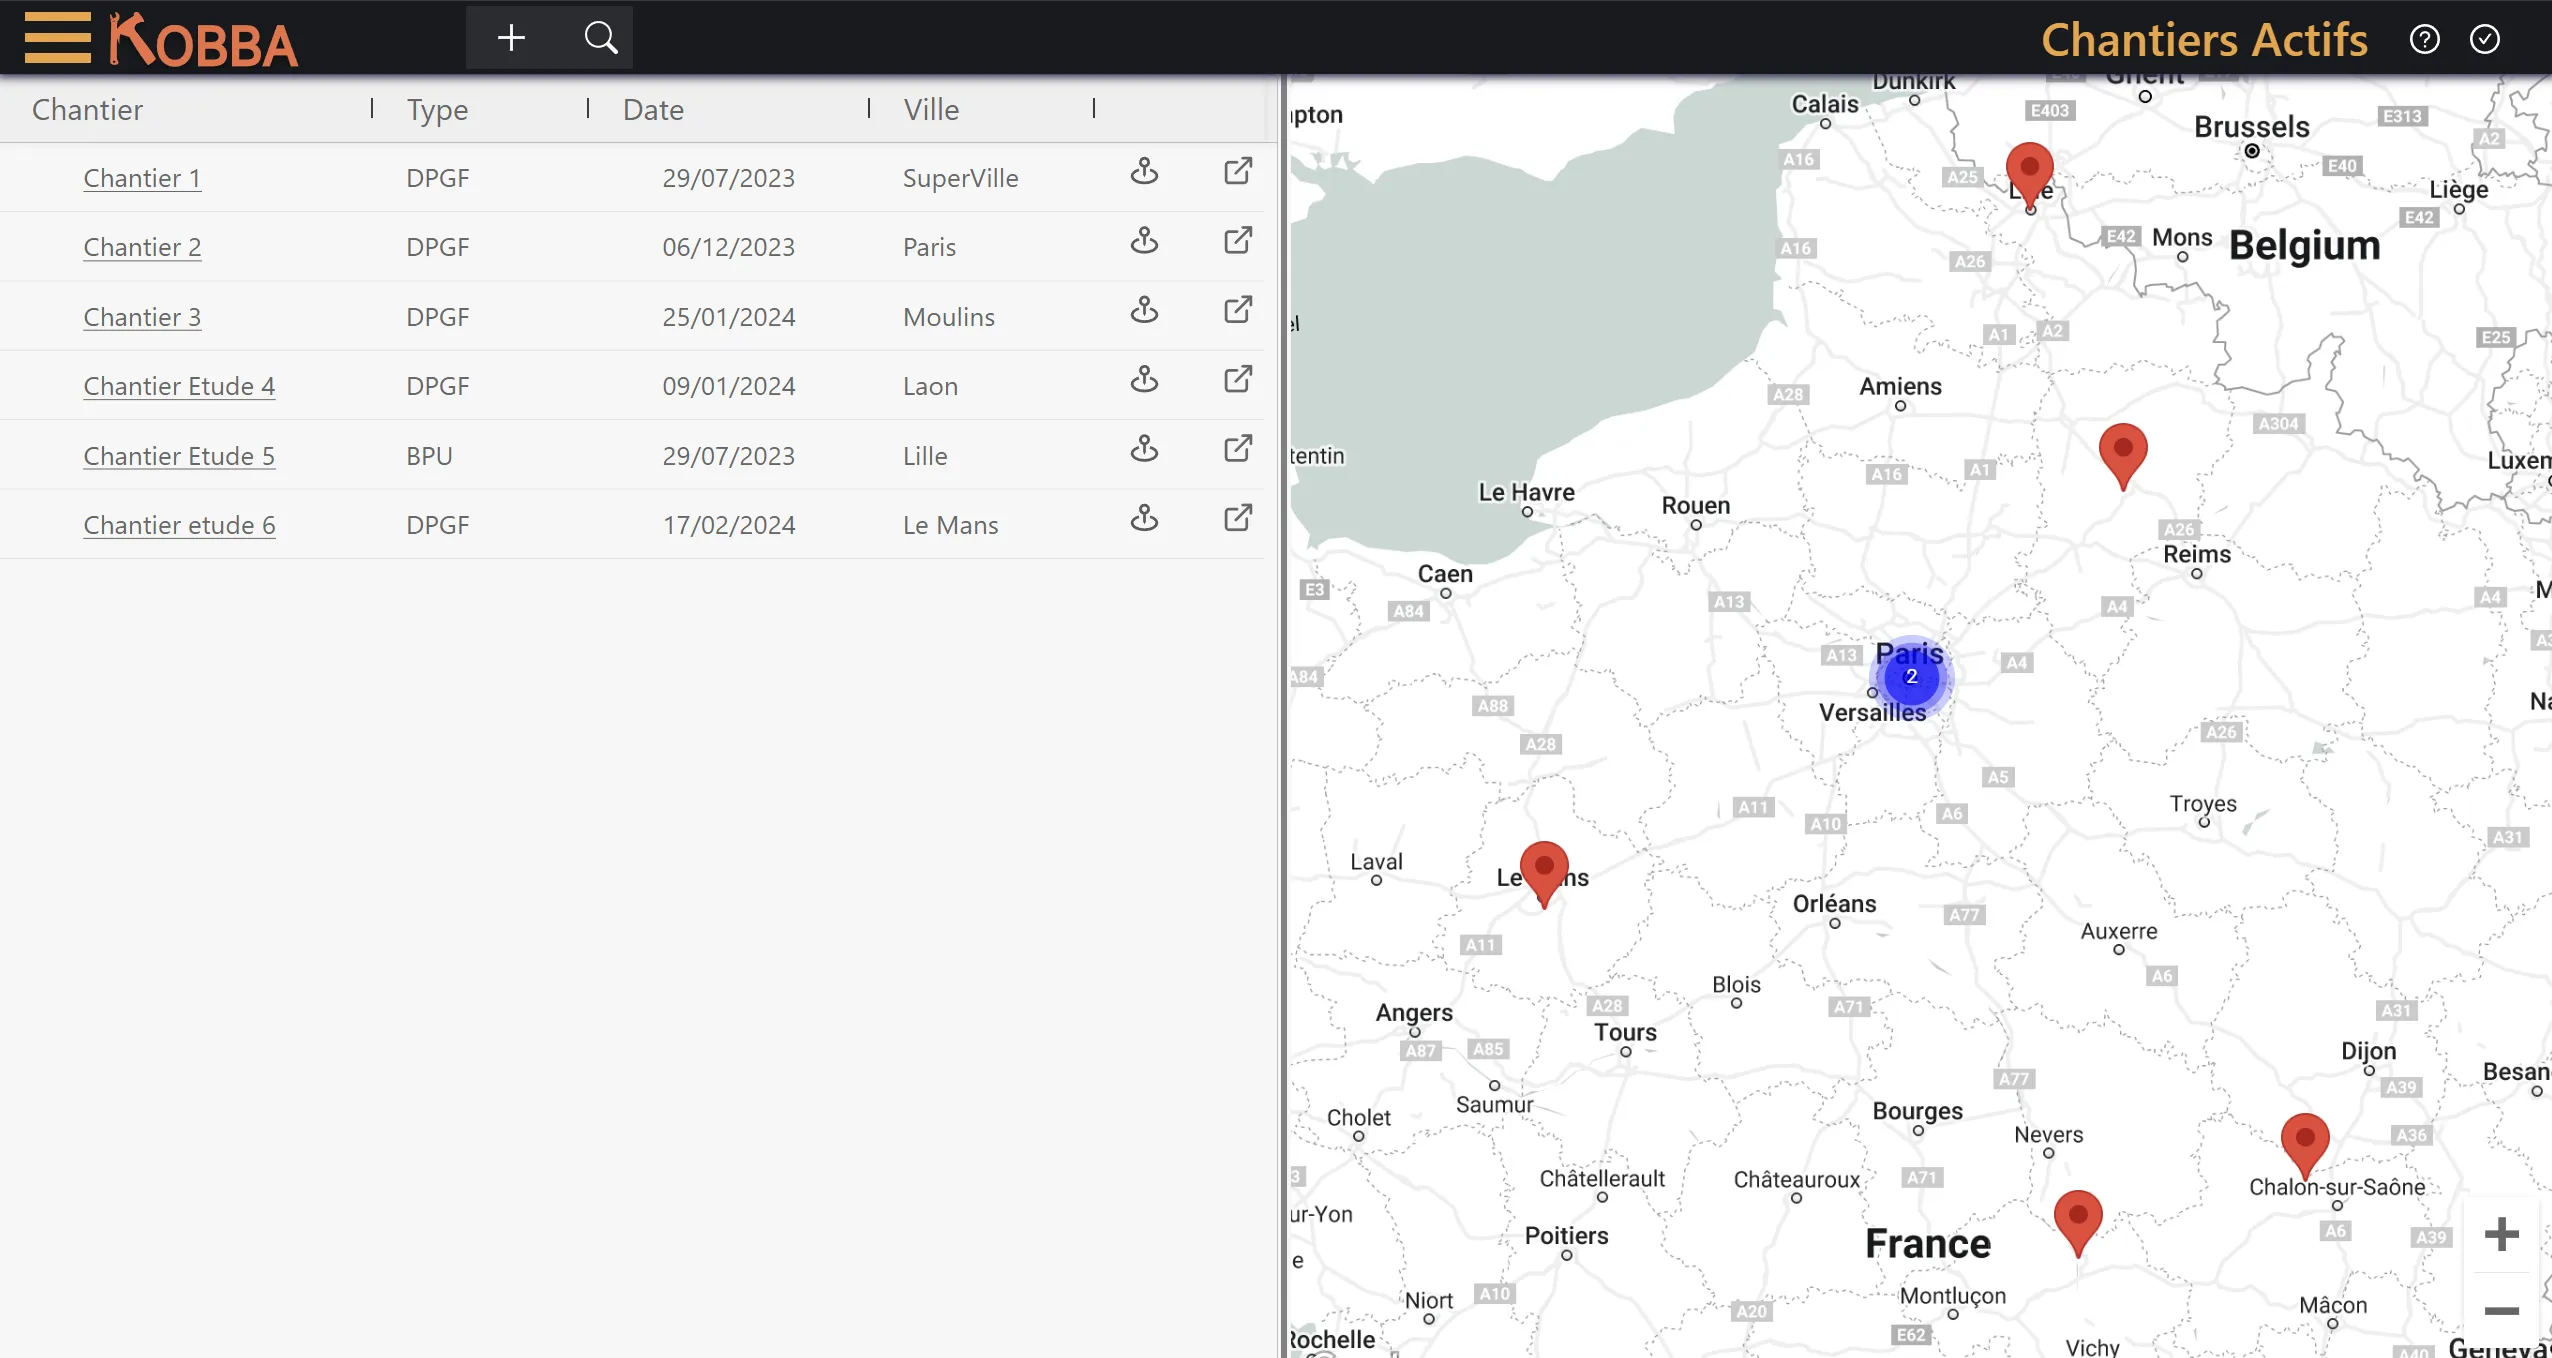Viewport: 2552px width, 1358px height.
Task: Open the hamburger menu
Action: 57,38
